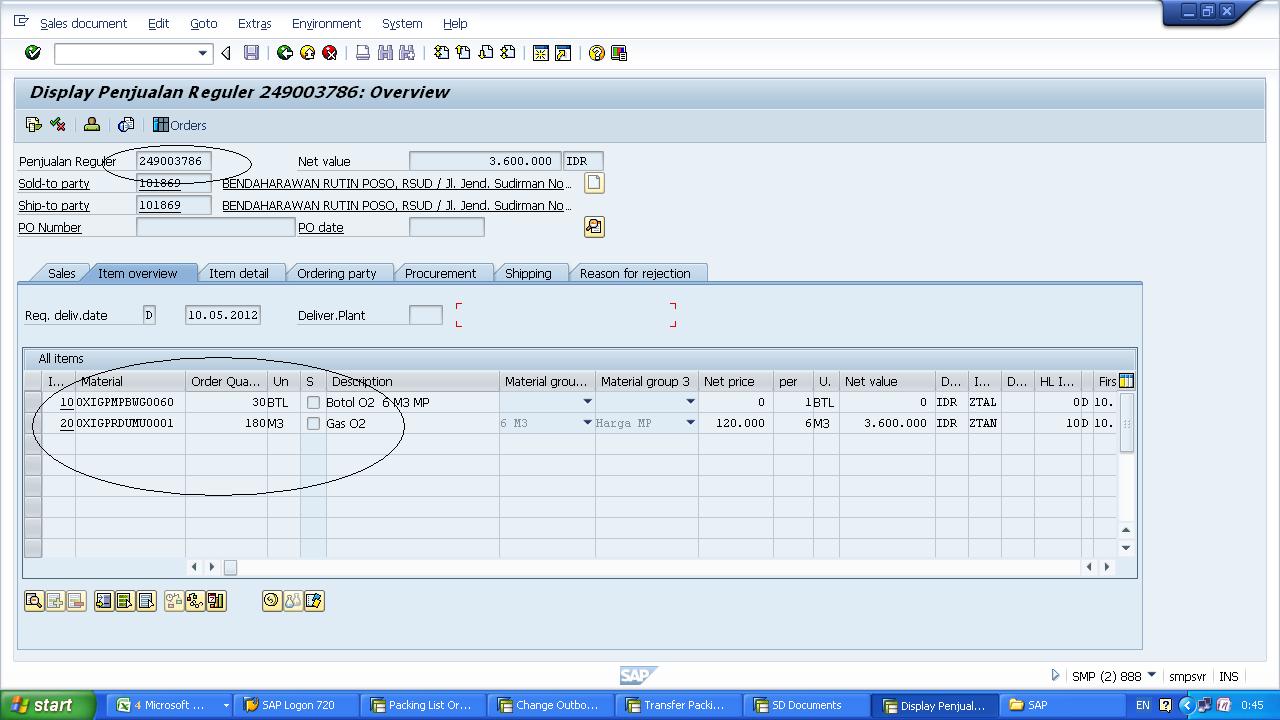Viewport: 1280px width, 720px height.
Task: Click the schedule lines for item icon
Action: 174,601
